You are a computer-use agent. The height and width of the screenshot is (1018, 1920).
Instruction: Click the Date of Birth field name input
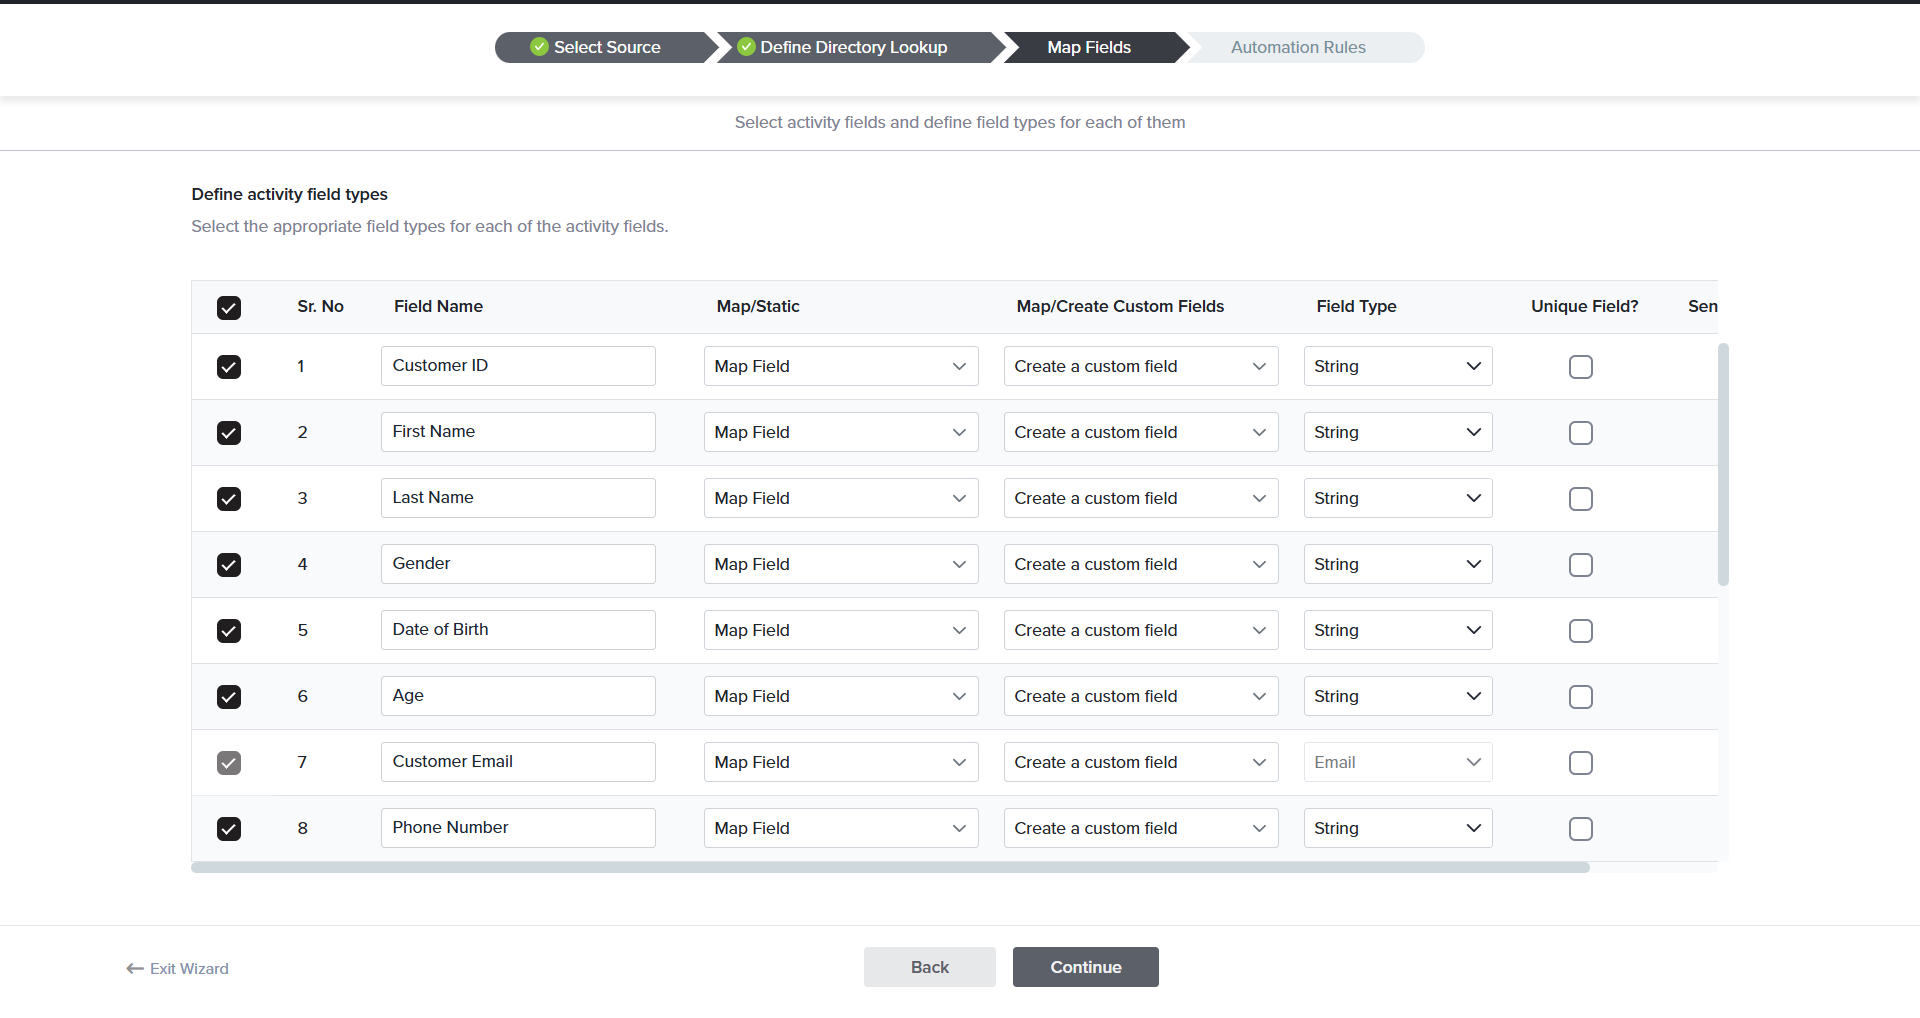pos(518,631)
